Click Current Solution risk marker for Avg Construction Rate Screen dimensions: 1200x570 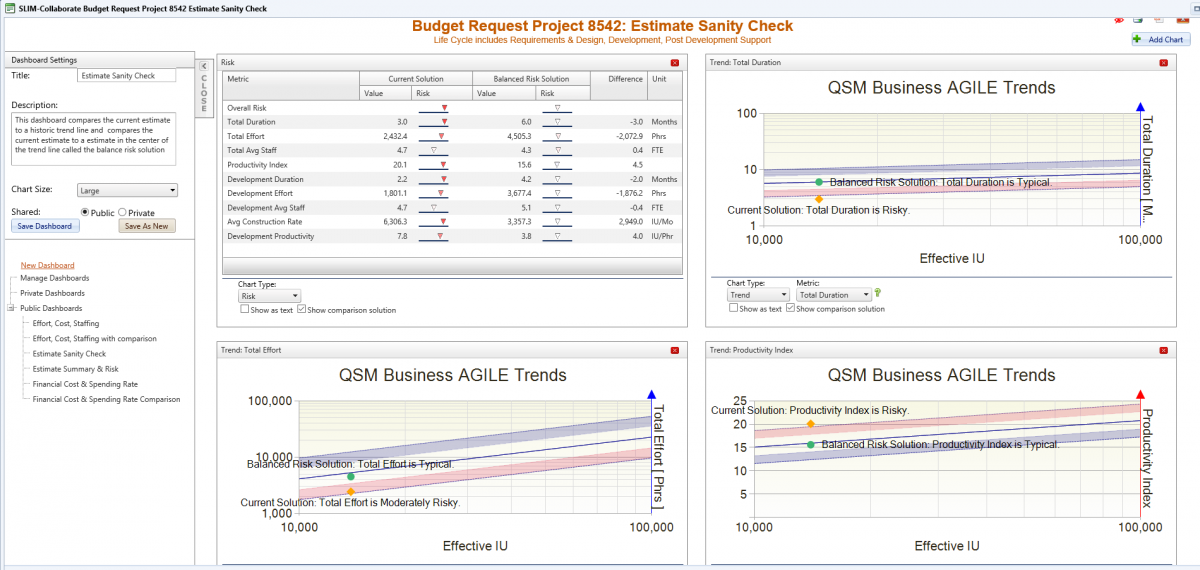pyautogui.click(x=444, y=222)
